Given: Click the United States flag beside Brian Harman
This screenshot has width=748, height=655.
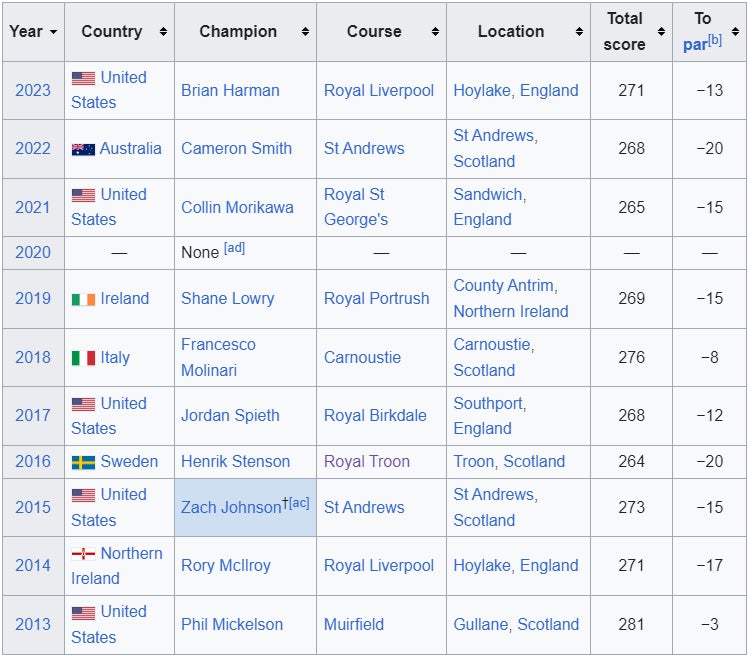Looking at the screenshot, I should point(83,78).
